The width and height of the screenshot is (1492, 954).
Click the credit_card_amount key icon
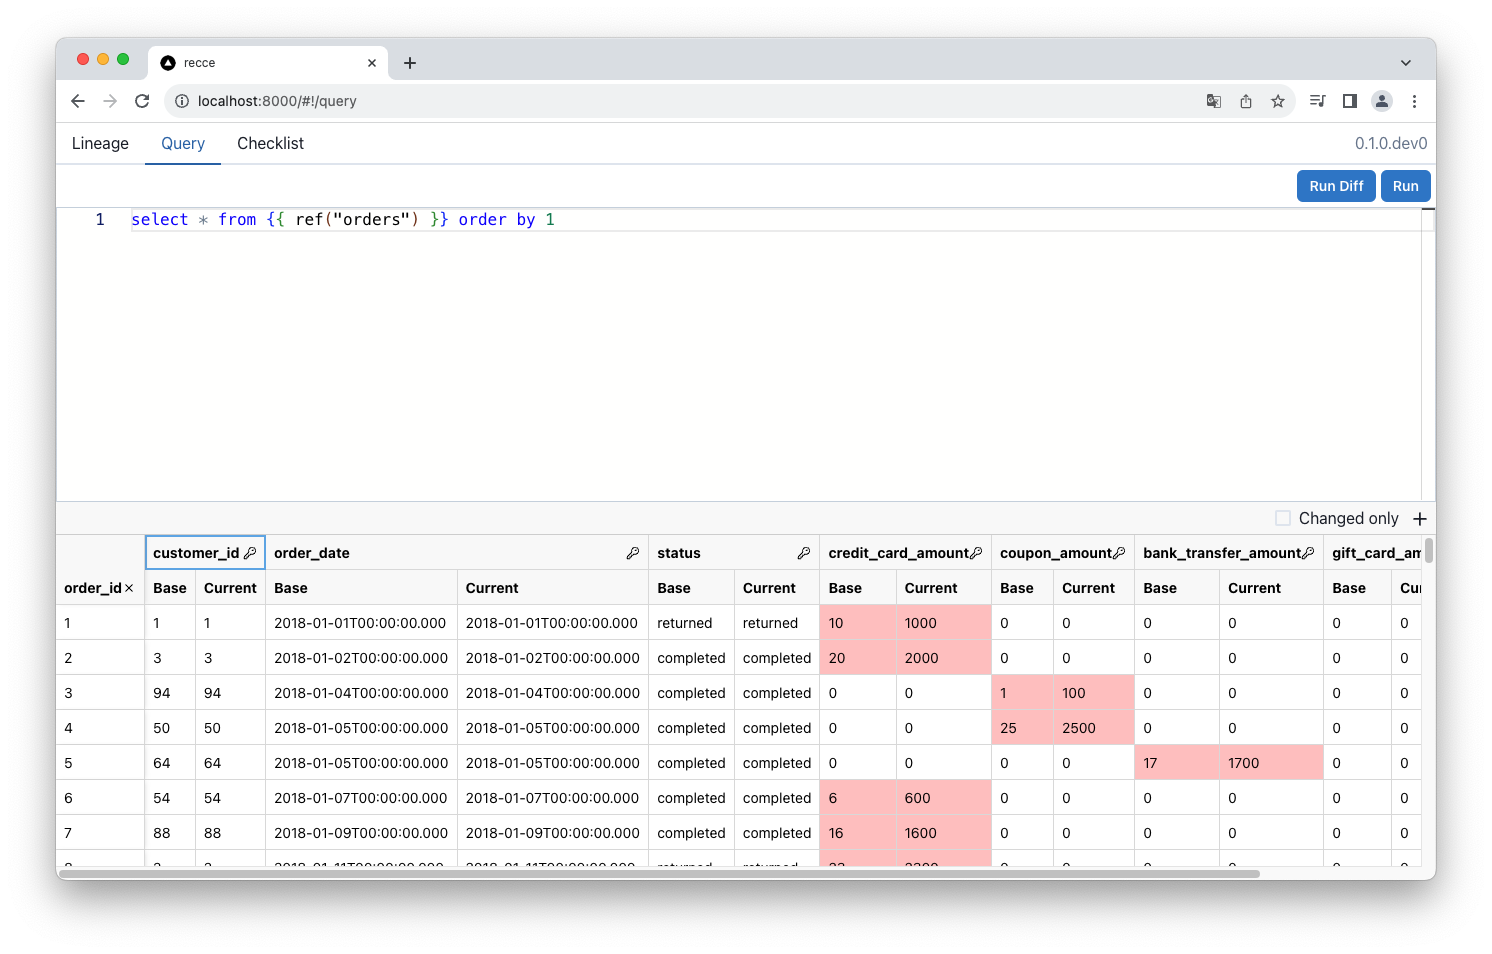pyautogui.click(x=977, y=553)
